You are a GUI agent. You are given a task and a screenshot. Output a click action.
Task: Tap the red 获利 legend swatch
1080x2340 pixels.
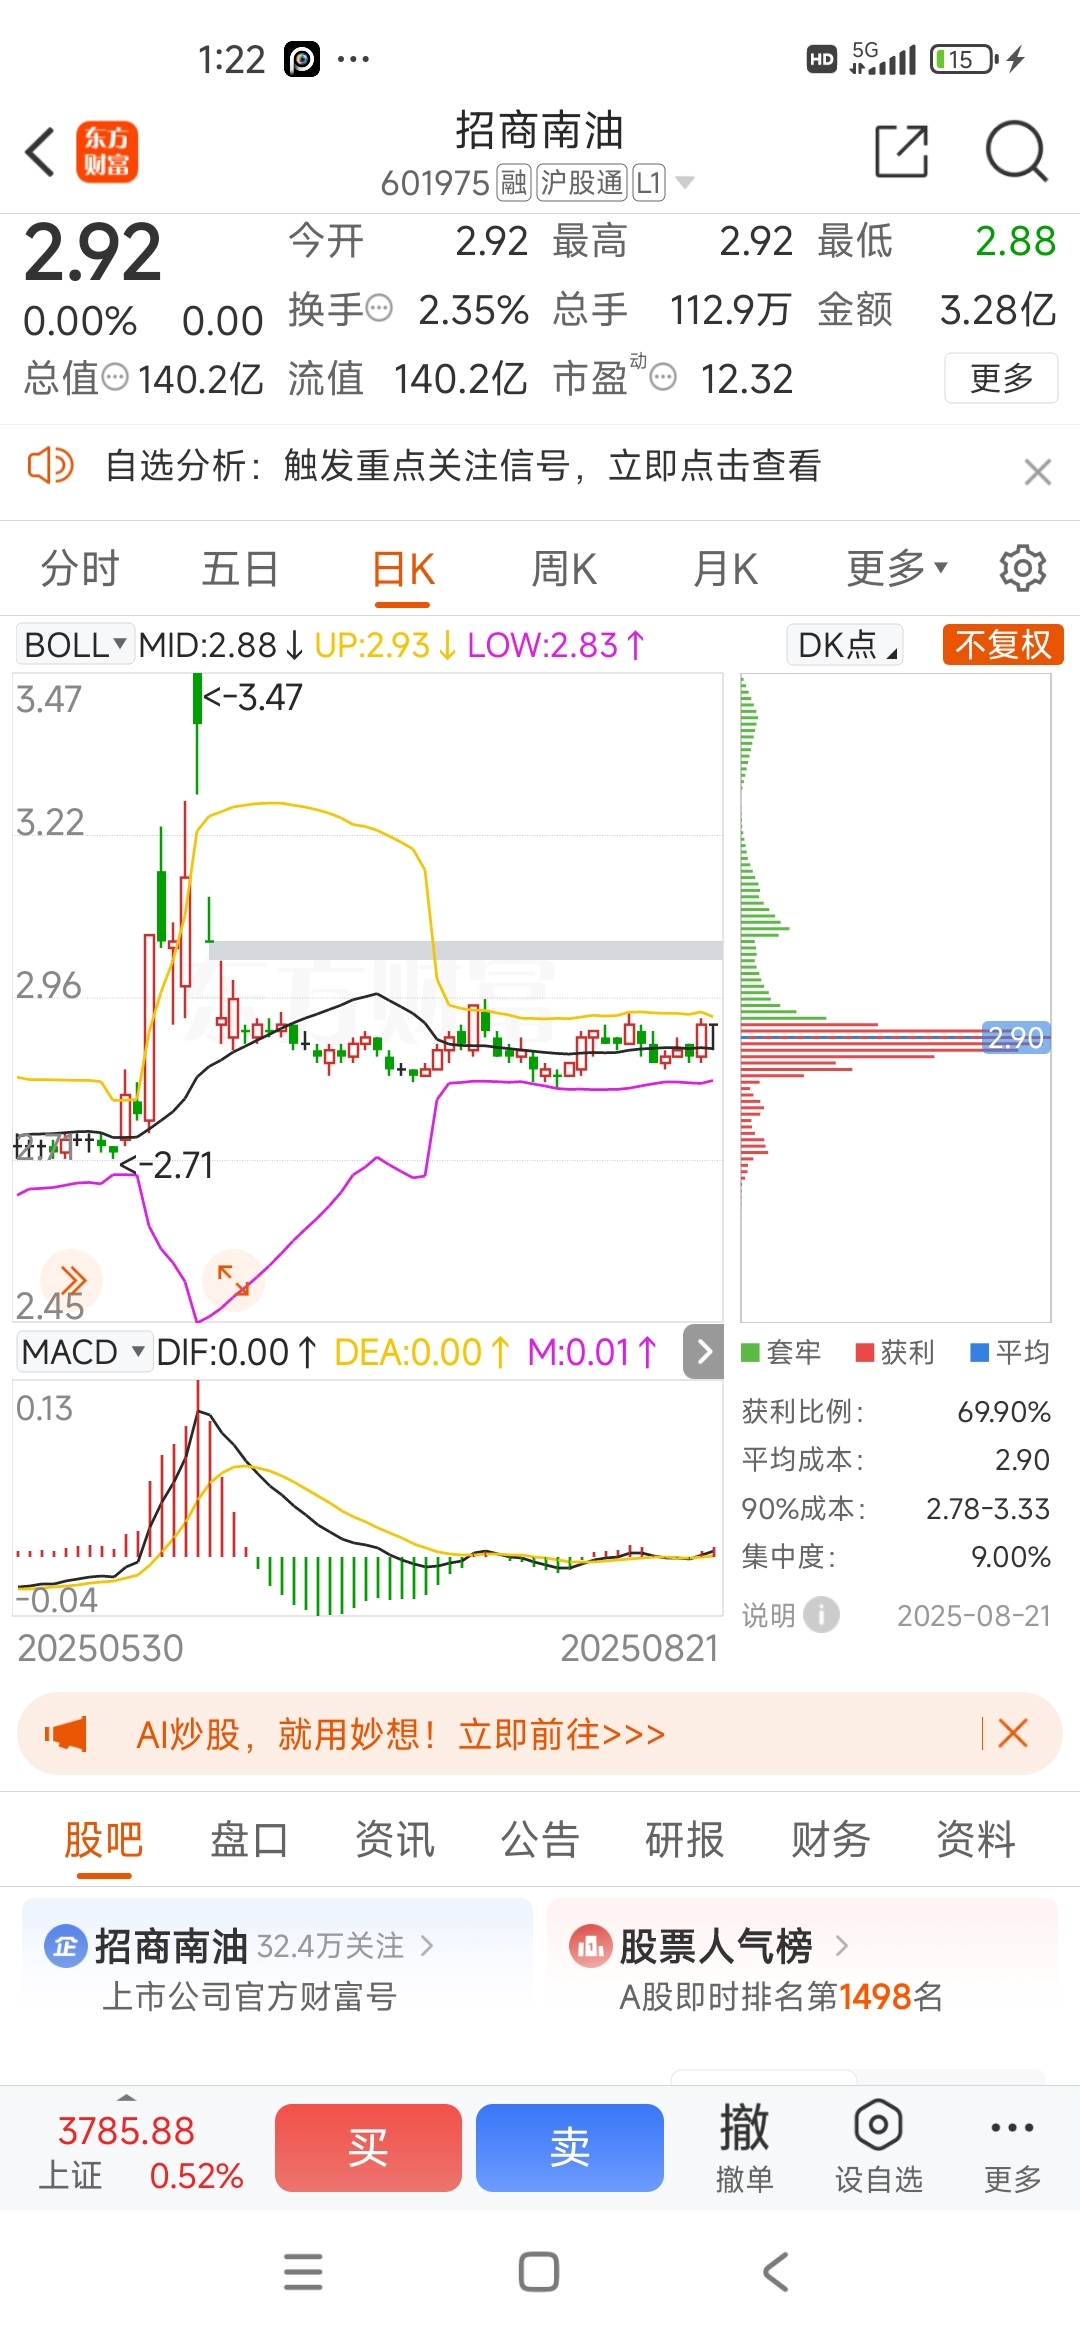click(865, 1353)
